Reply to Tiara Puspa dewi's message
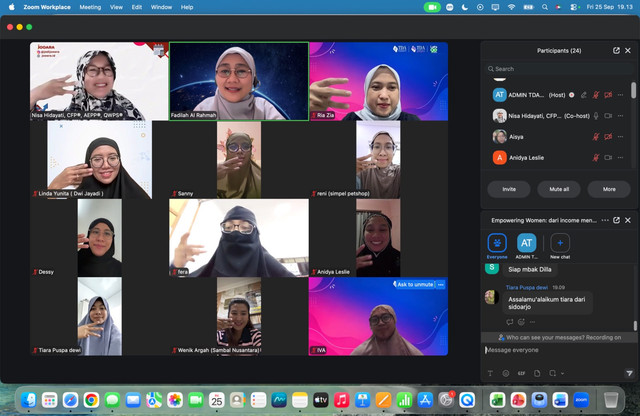The image size is (640, 416). [x=510, y=322]
